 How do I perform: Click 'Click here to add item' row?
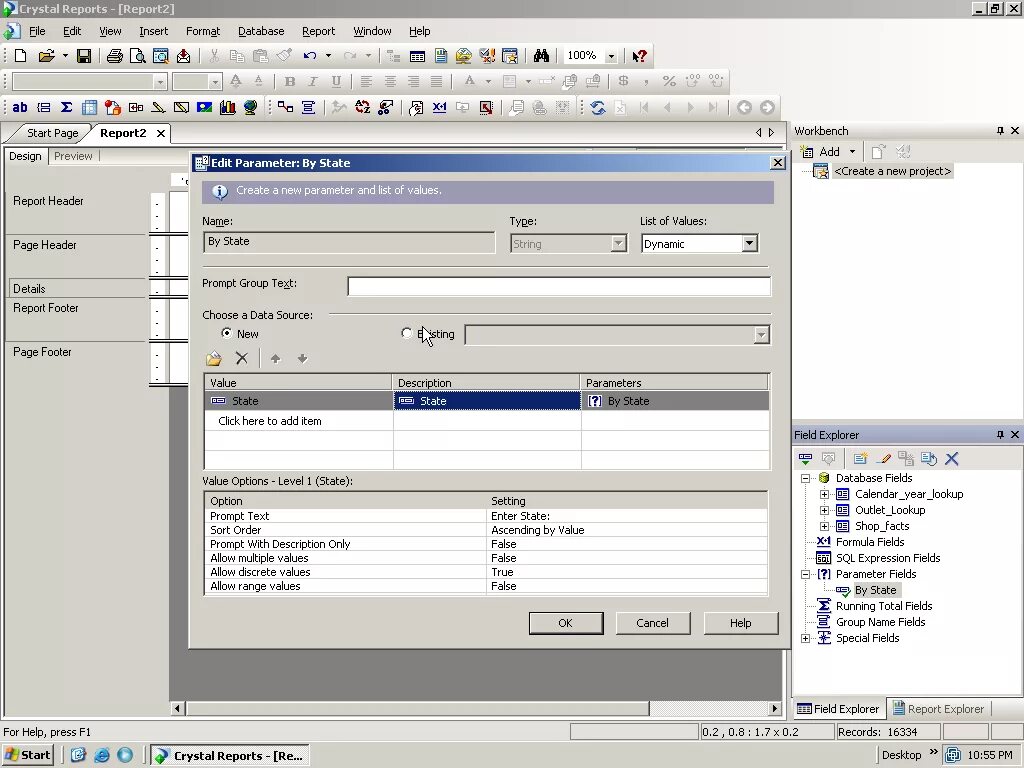[270, 421]
